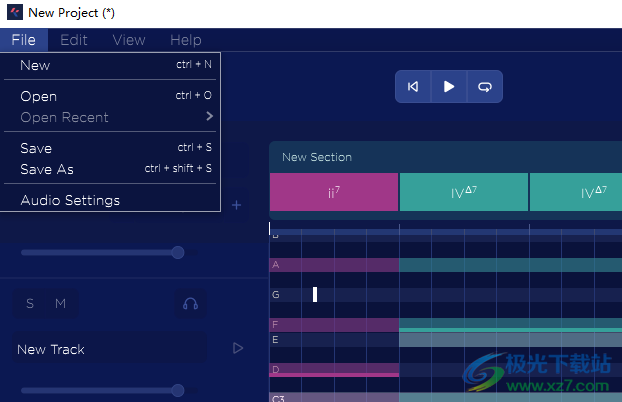The height and width of the screenshot is (402, 622).
Task: Open the Edit menu
Action: (74, 40)
